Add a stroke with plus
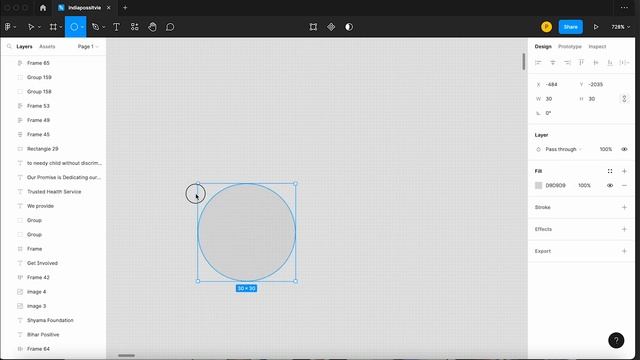The image size is (640, 360). point(624,207)
